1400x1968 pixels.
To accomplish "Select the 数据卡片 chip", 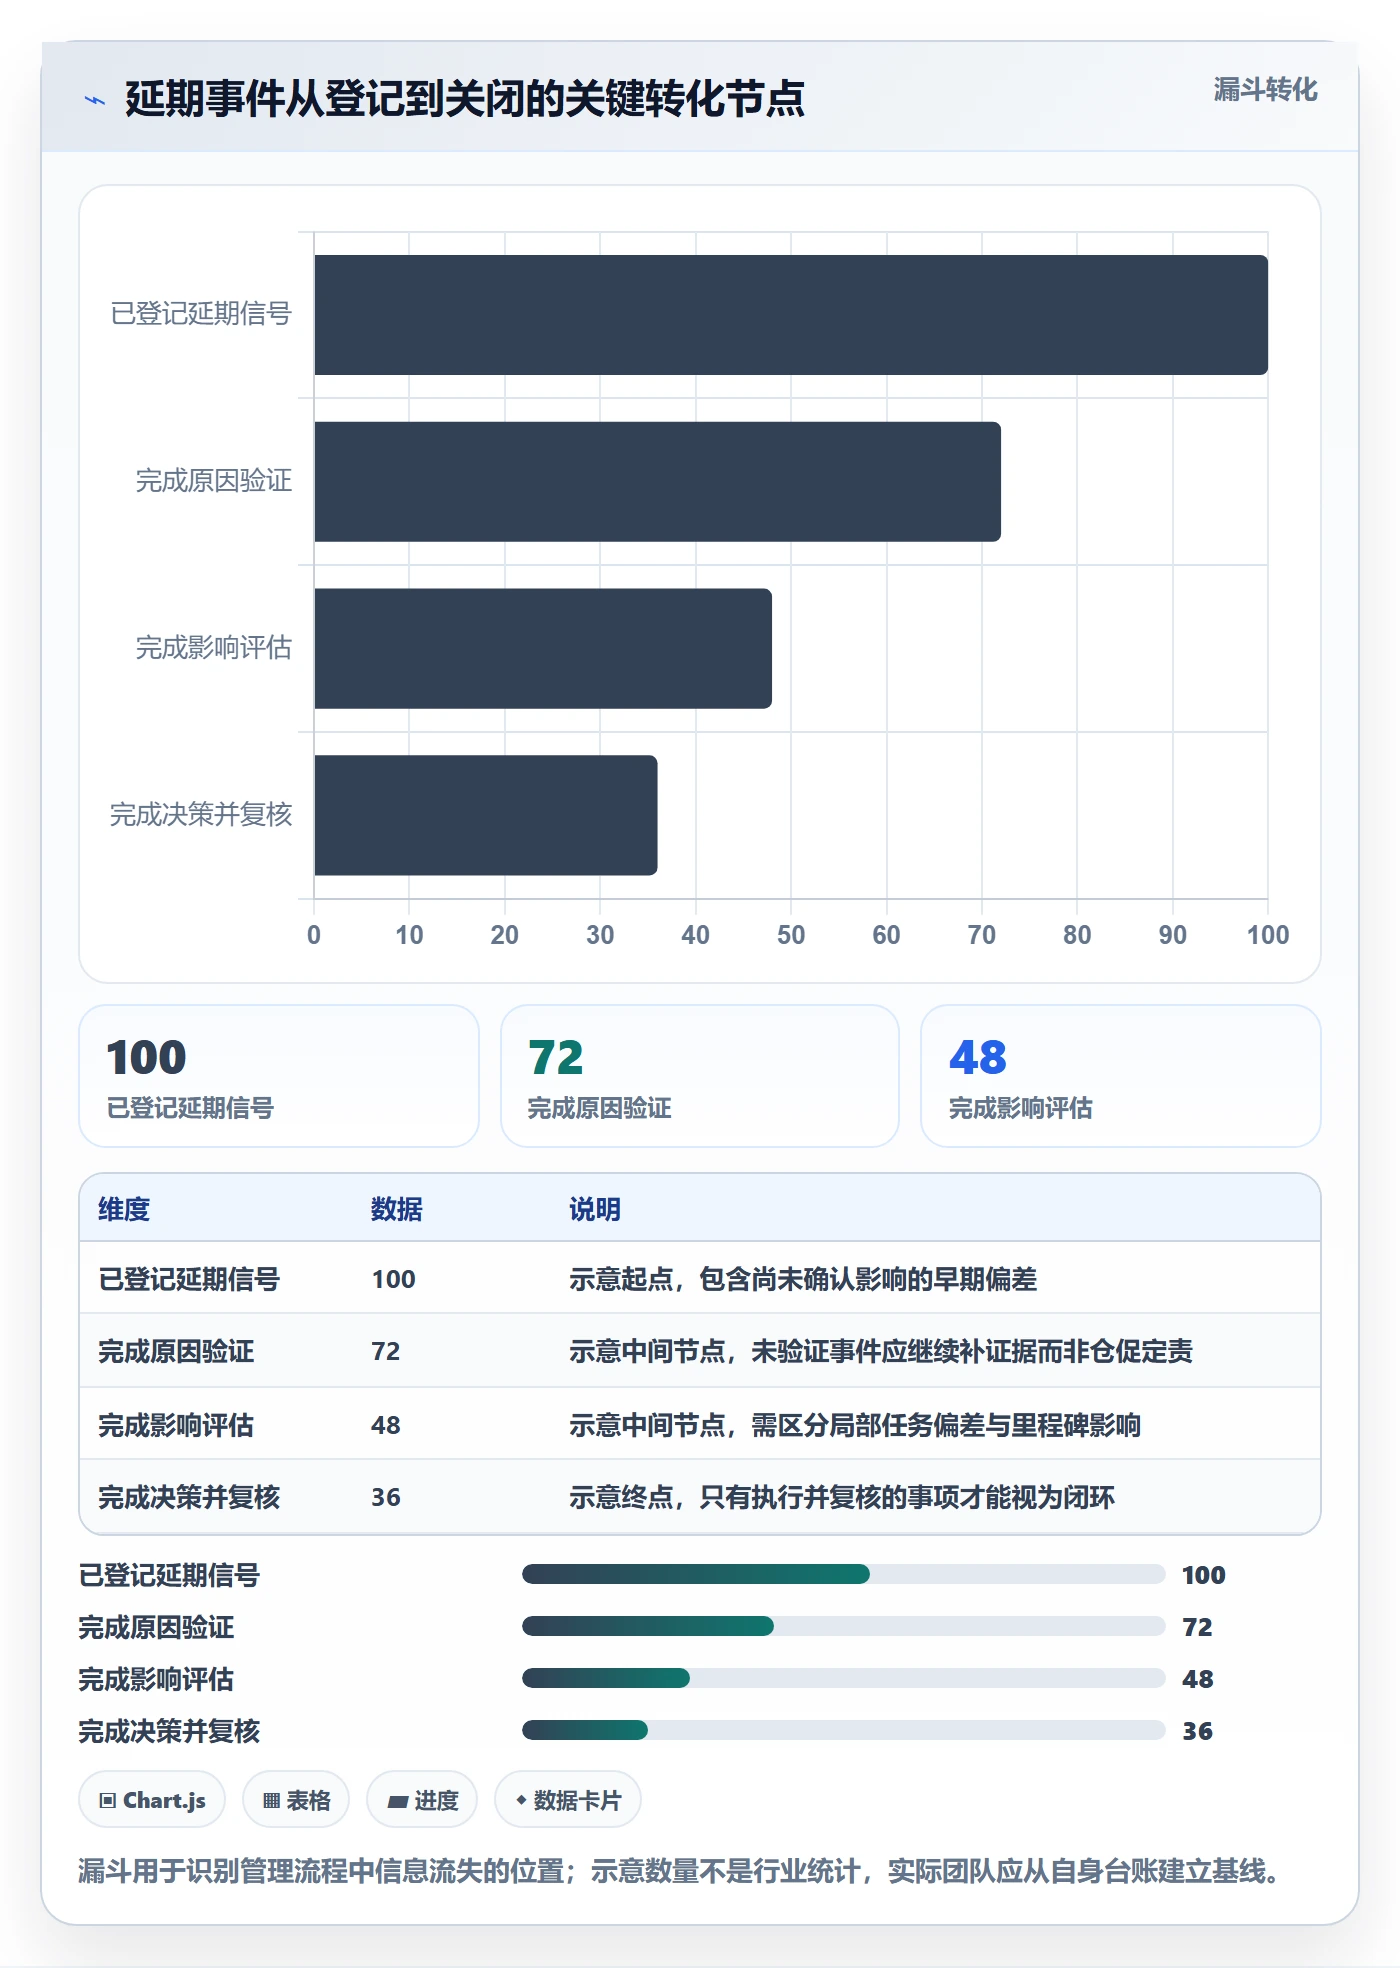I will click(x=568, y=1800).
